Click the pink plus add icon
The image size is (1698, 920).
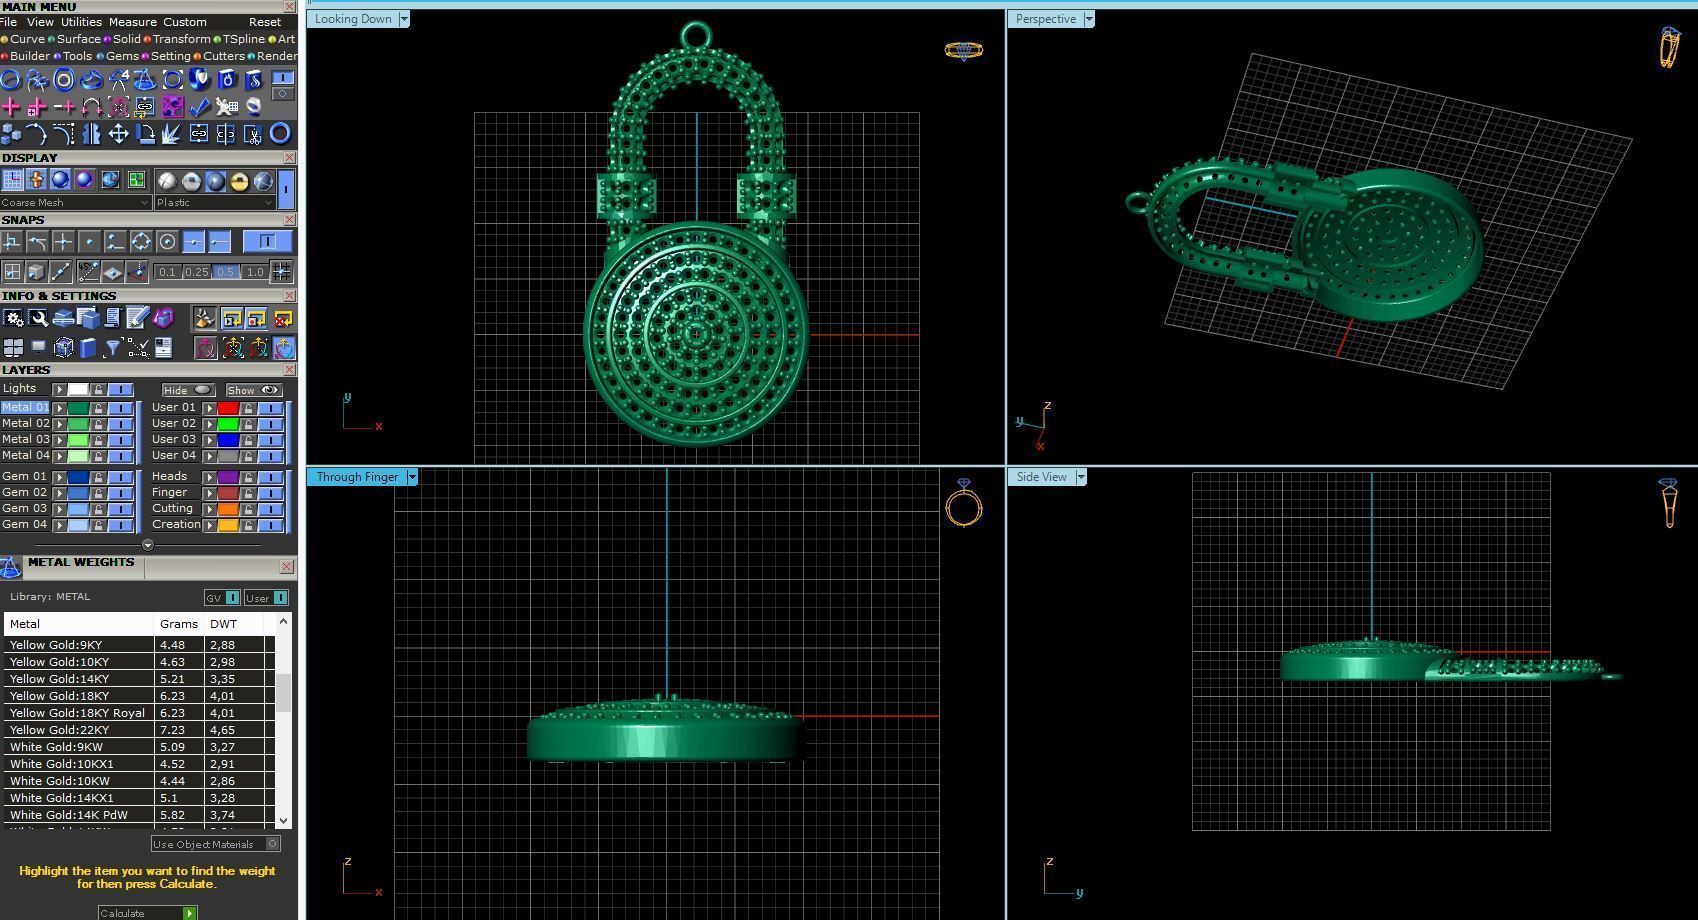[11, 106]
